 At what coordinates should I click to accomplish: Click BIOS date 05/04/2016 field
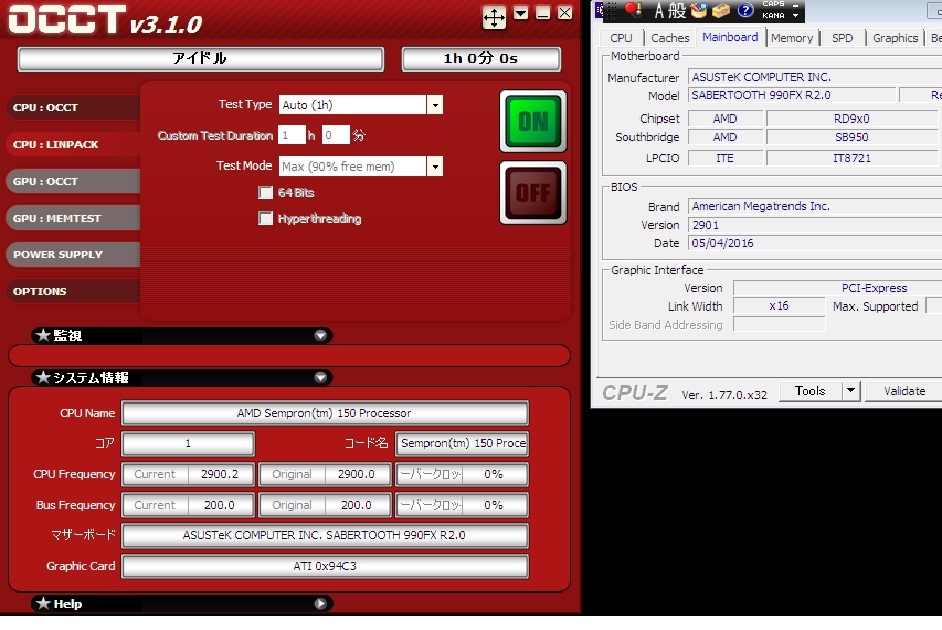[x=815, y=243]
